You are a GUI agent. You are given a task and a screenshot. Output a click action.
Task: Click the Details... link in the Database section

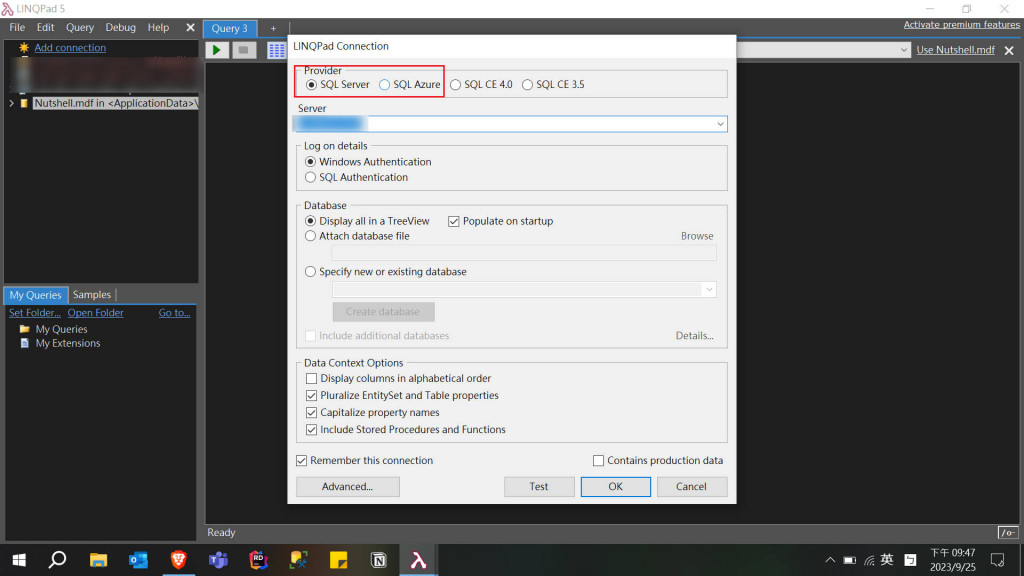pos(694,336)
